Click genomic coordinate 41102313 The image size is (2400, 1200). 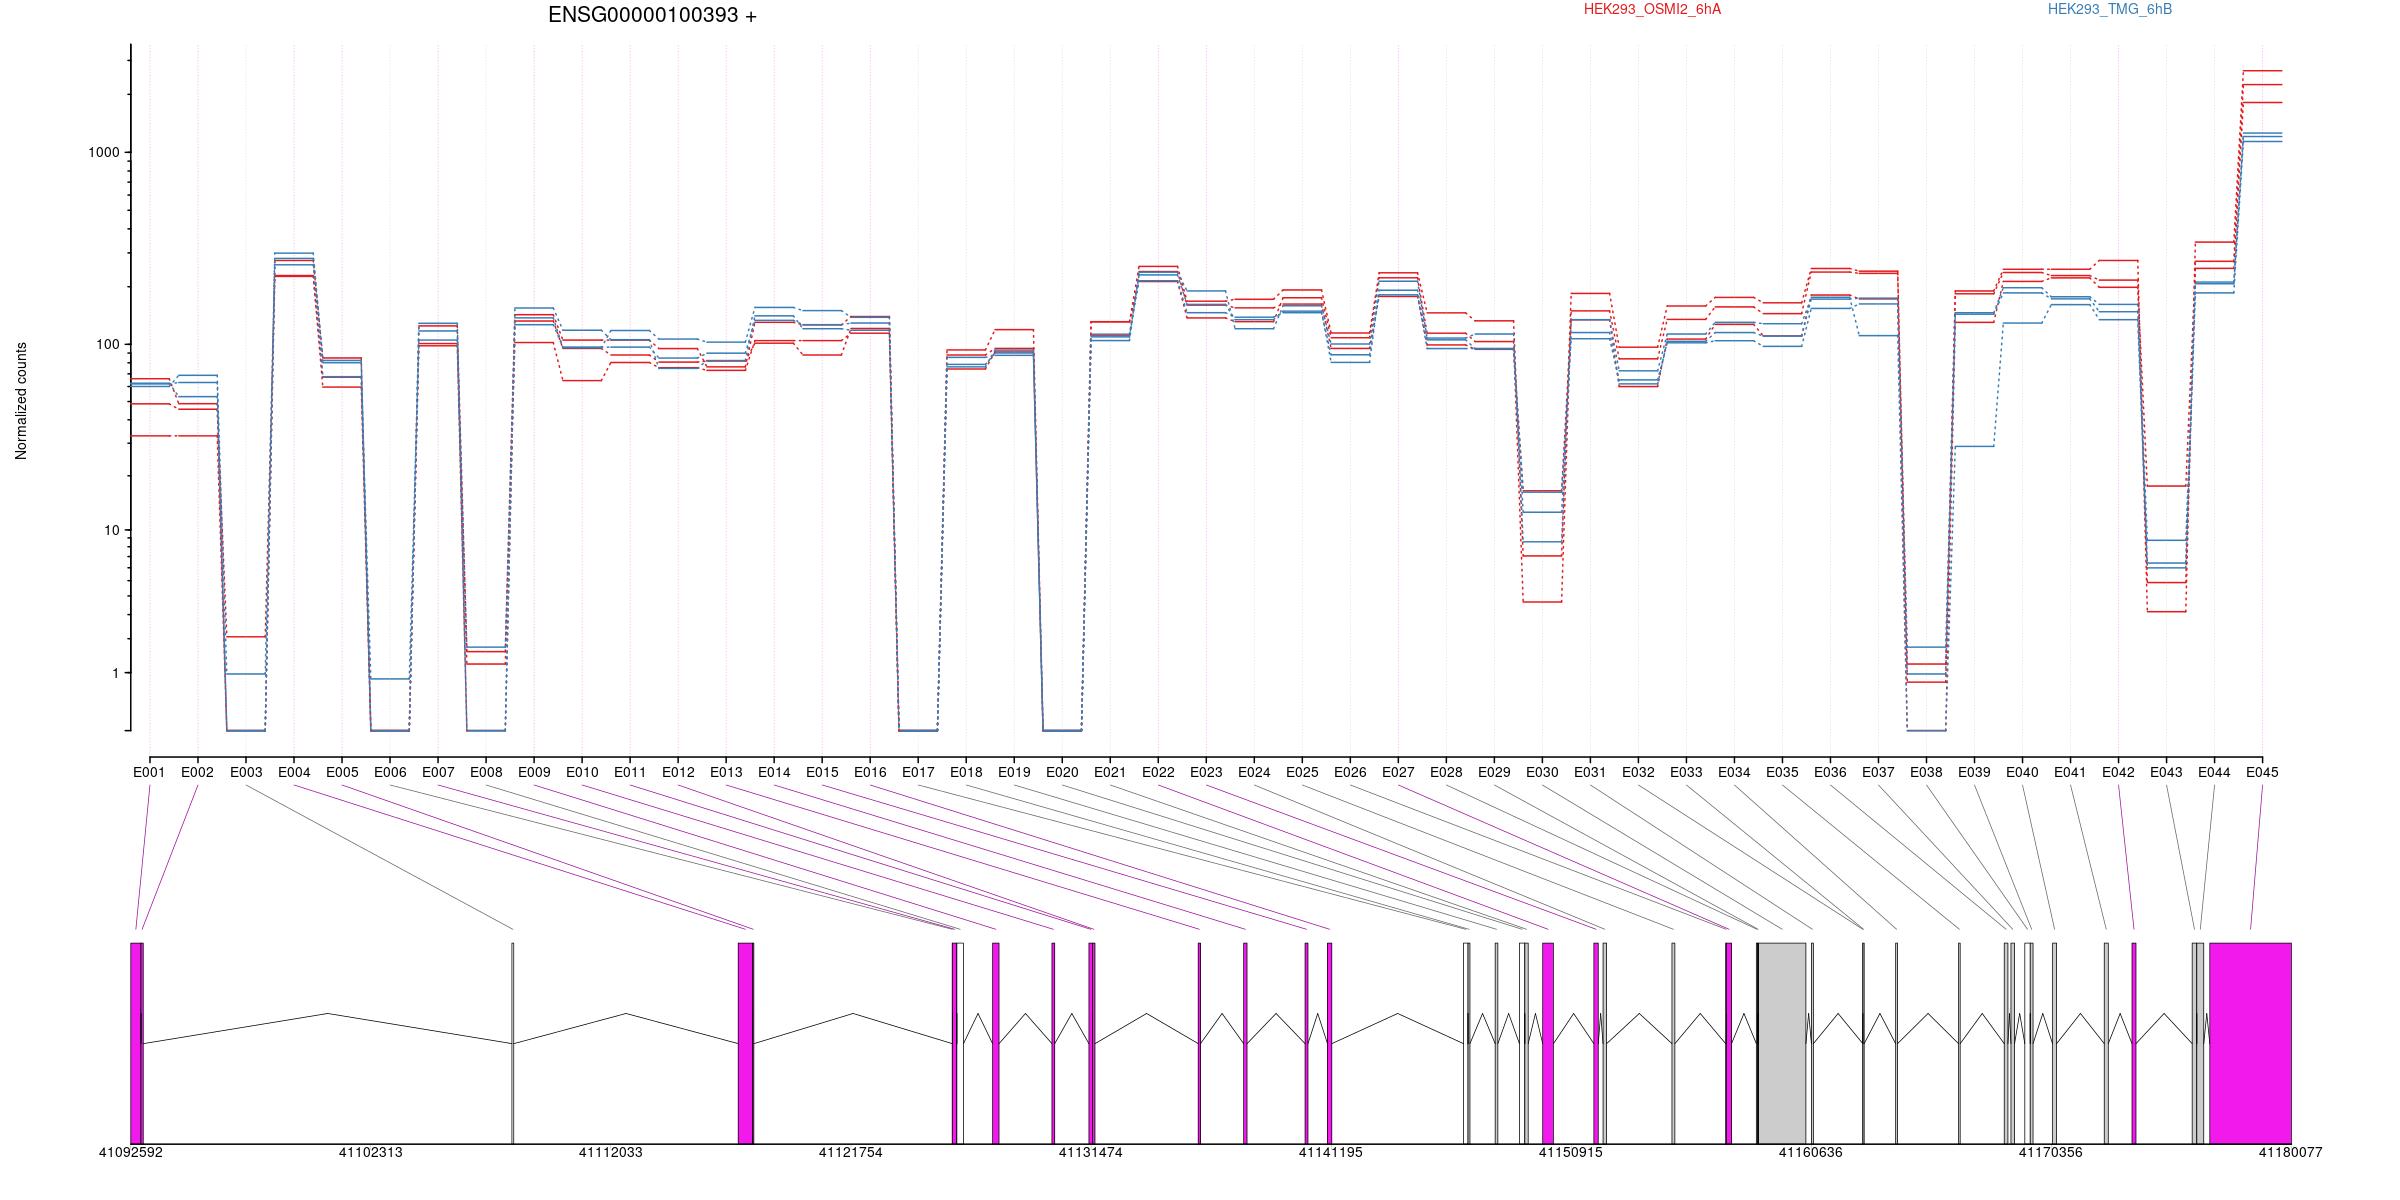pyautogui.click(x=370, y=1152)
